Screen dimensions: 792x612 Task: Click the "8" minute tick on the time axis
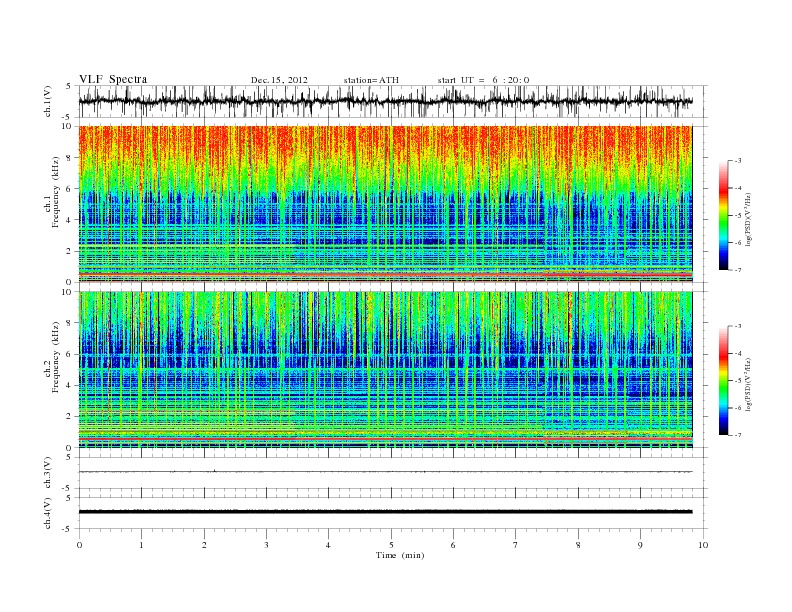[x=578, y=545]
